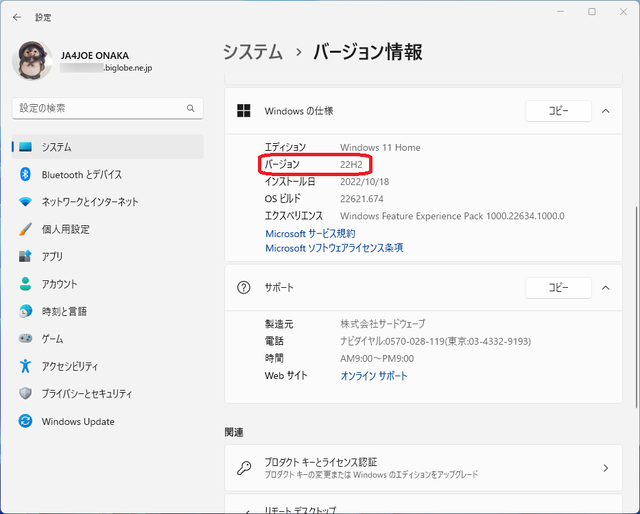Click Windows 11 Home edition value

pyautogui.click(x=380, y=147)
